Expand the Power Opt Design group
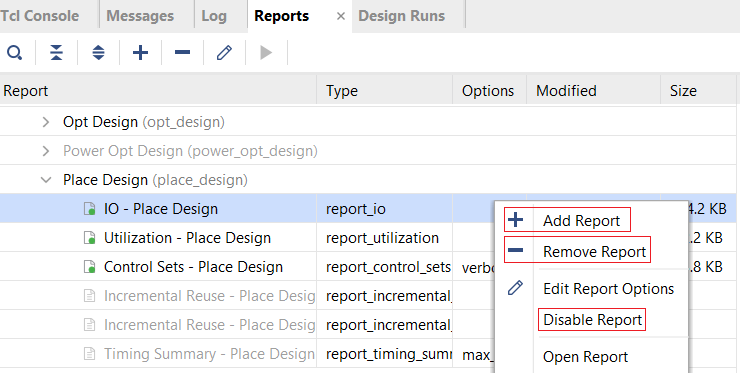This screenshot has height=373, width=740. [46, 151]
